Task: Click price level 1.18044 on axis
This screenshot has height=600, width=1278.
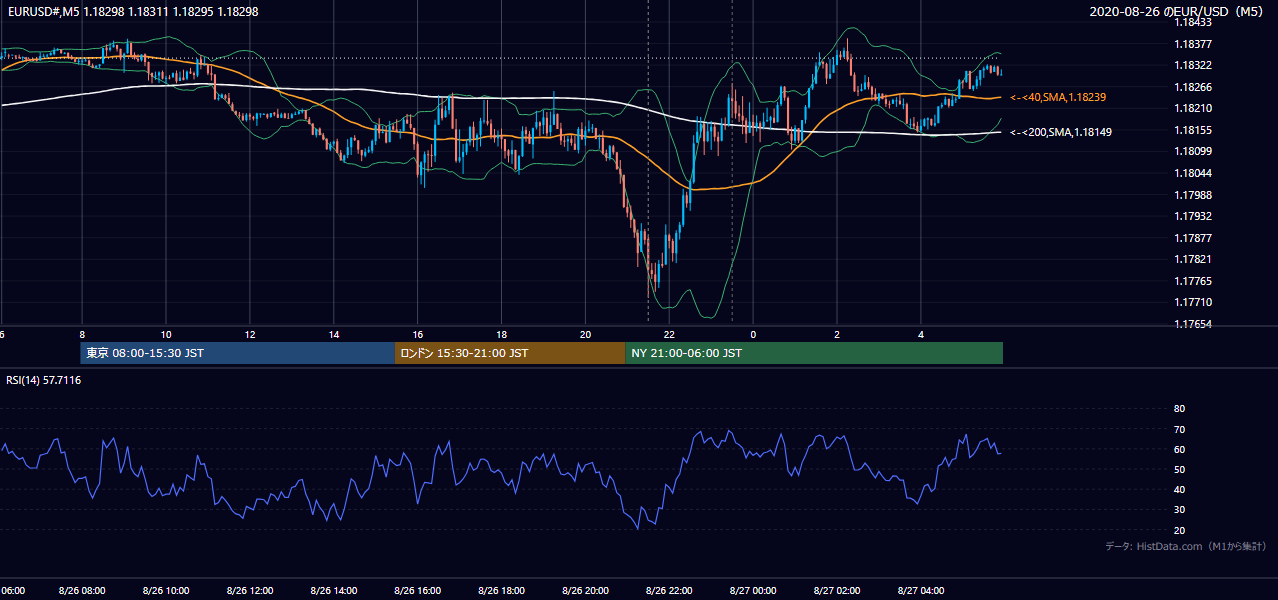Action: (1193, 173)
